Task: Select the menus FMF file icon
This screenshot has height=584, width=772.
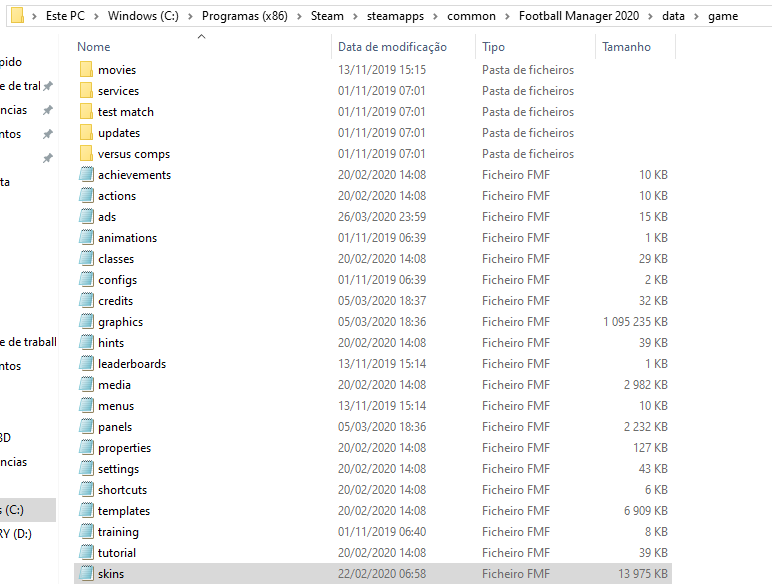Action: [x=86, y=406]
